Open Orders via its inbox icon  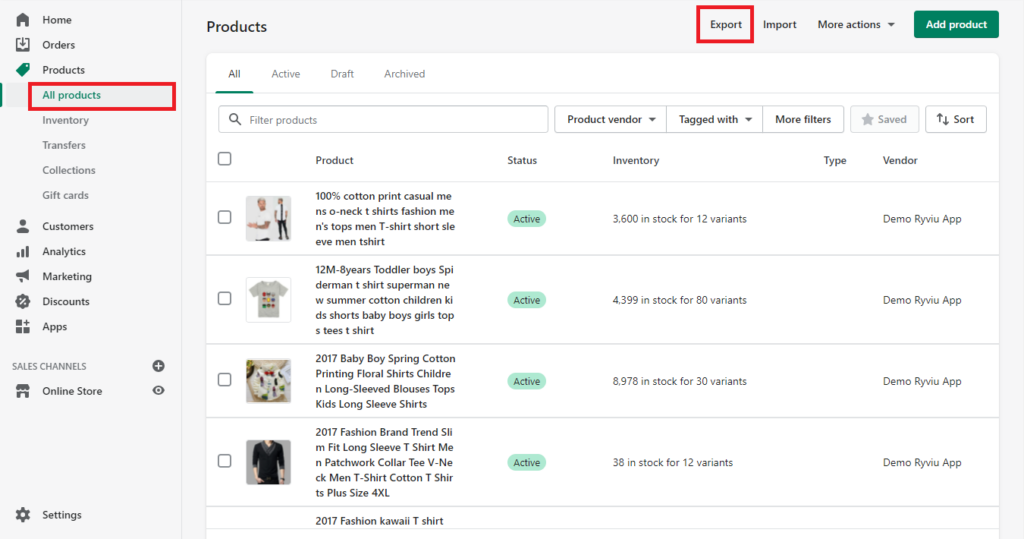[23, 45]
